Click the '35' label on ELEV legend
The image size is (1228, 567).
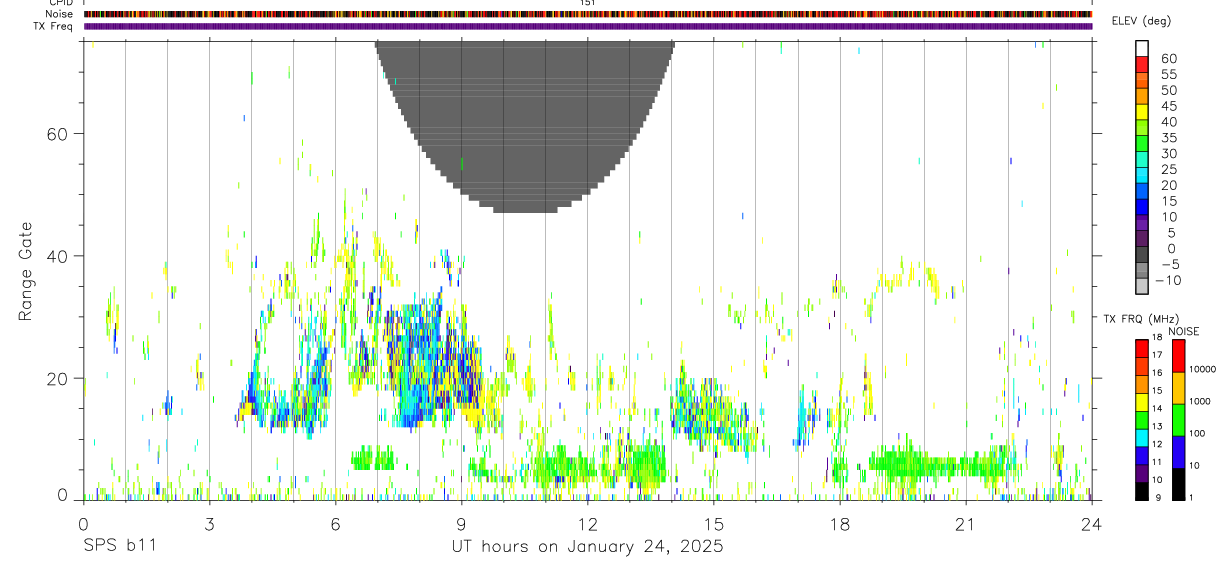tap(1168, 137)
